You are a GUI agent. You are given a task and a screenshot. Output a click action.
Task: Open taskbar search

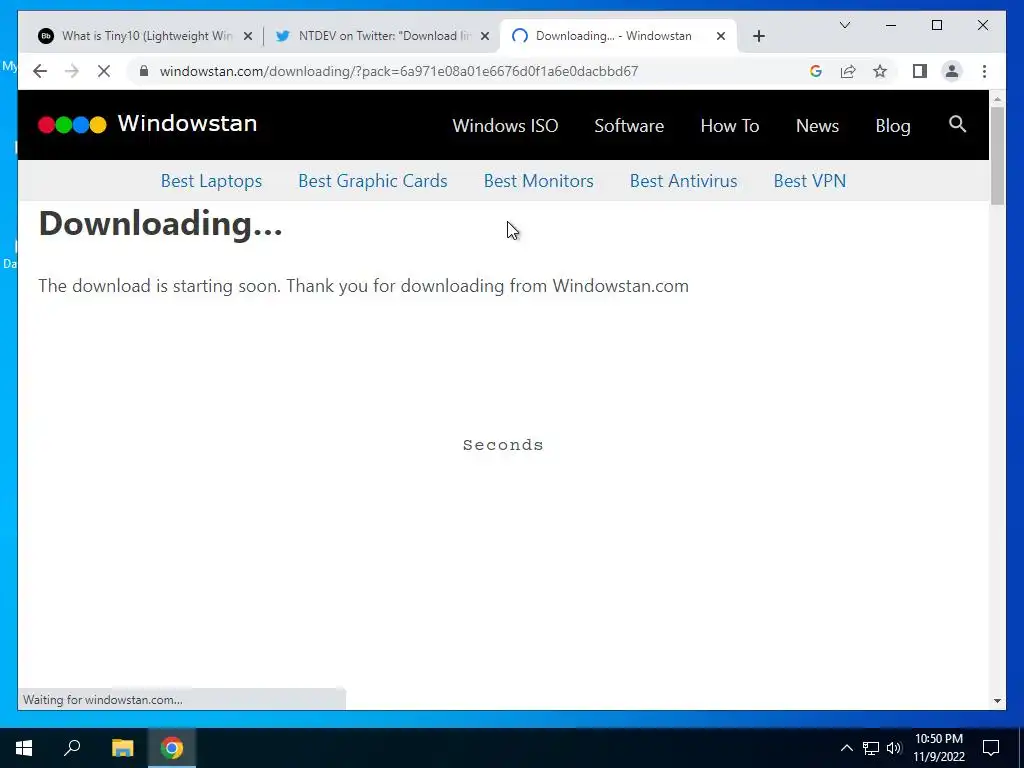click(72, 748)
